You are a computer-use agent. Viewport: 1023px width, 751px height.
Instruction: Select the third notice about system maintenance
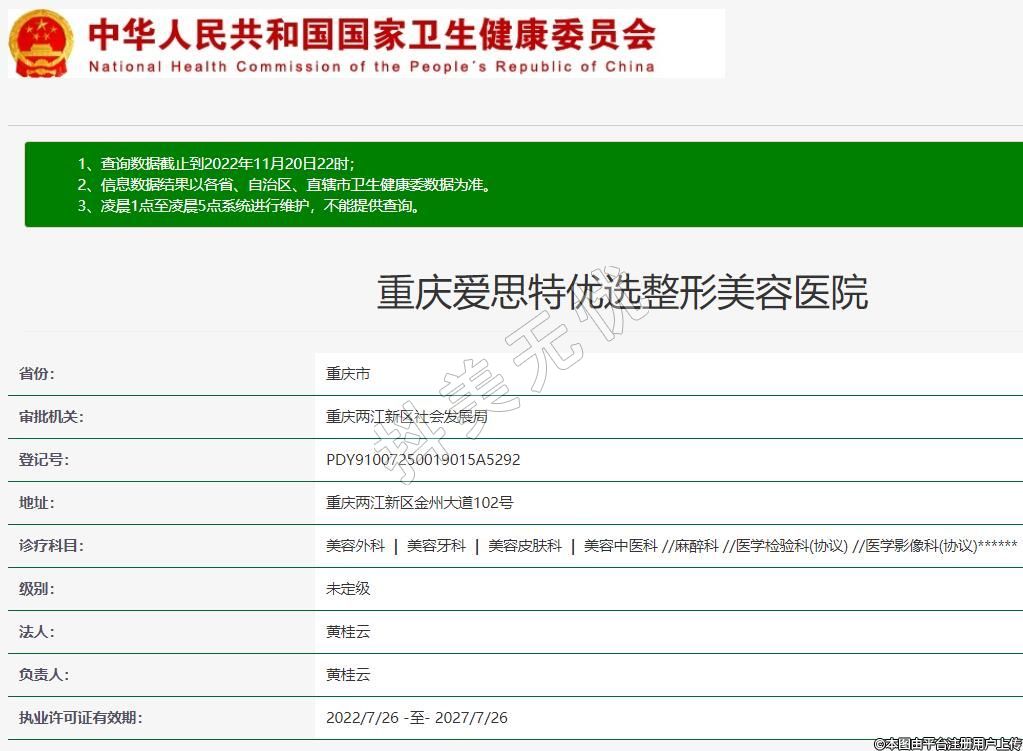tap(248, 206)
